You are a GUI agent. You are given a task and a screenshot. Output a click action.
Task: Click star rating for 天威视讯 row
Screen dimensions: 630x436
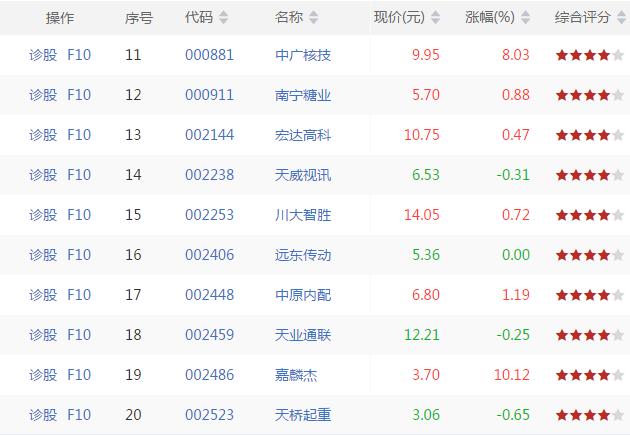click(589, 175)
